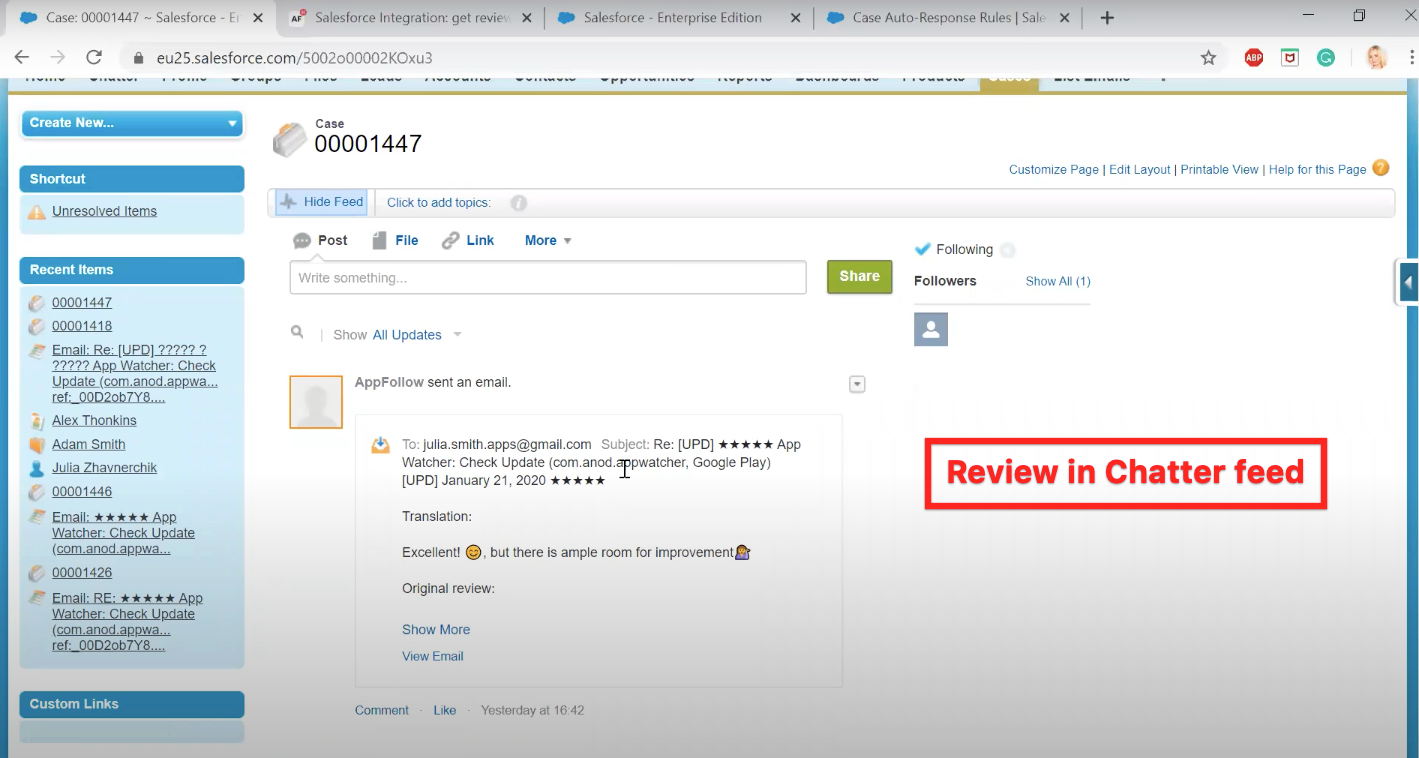Click Alex Thonkins lead icon
1419x758 pixels.
(x=37, y=421)
